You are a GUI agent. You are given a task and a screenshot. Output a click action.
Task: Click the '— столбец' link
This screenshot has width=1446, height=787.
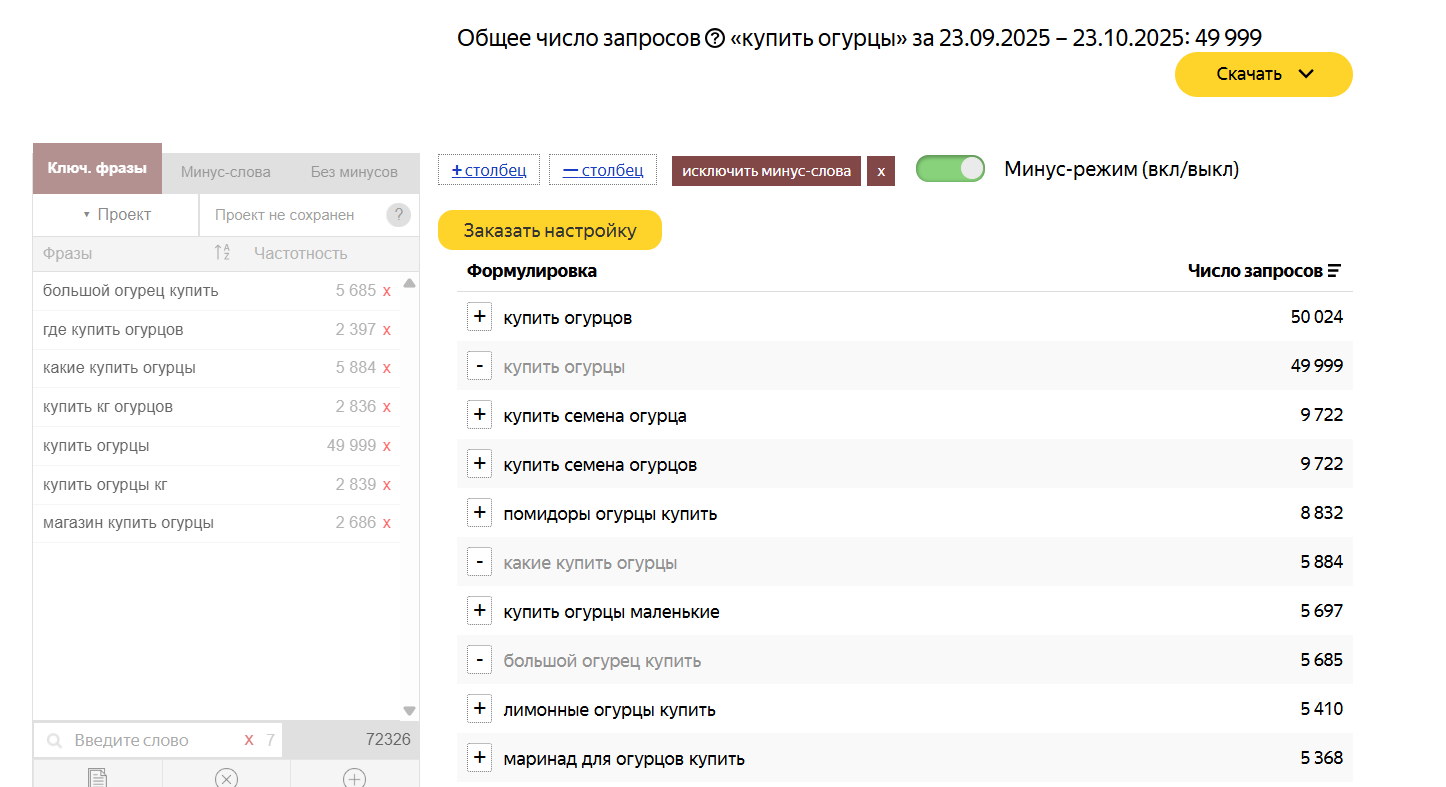click(603, 170)
